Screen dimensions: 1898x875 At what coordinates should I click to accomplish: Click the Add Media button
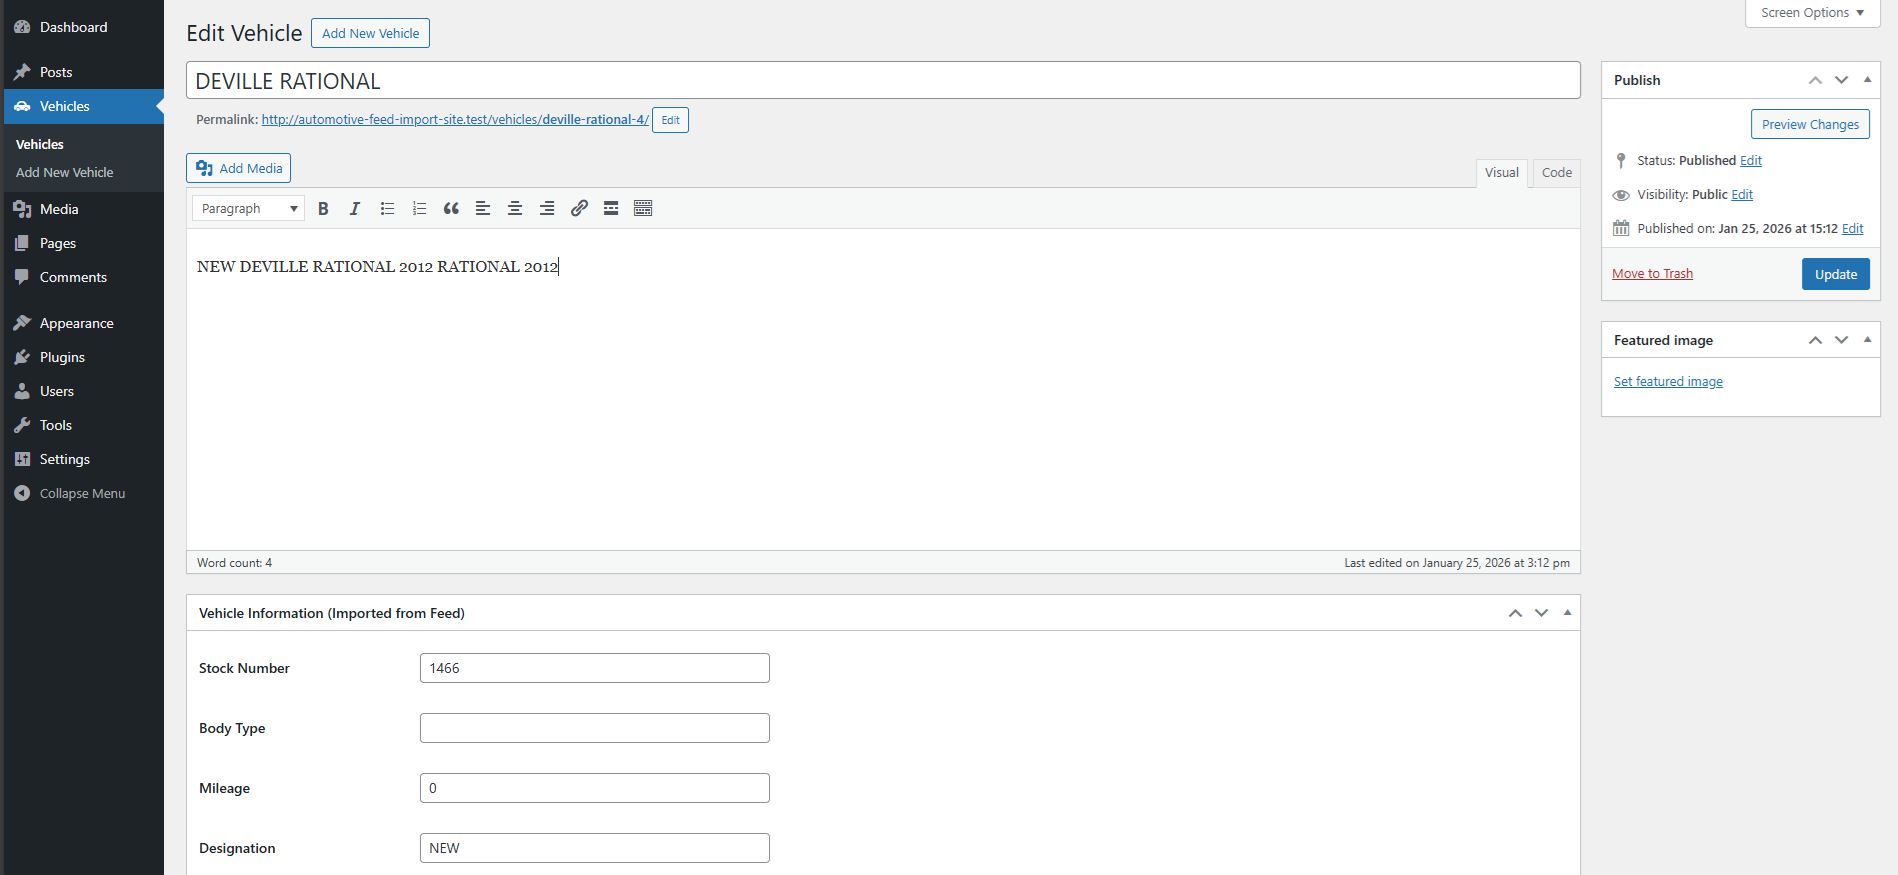coord(238,168)
